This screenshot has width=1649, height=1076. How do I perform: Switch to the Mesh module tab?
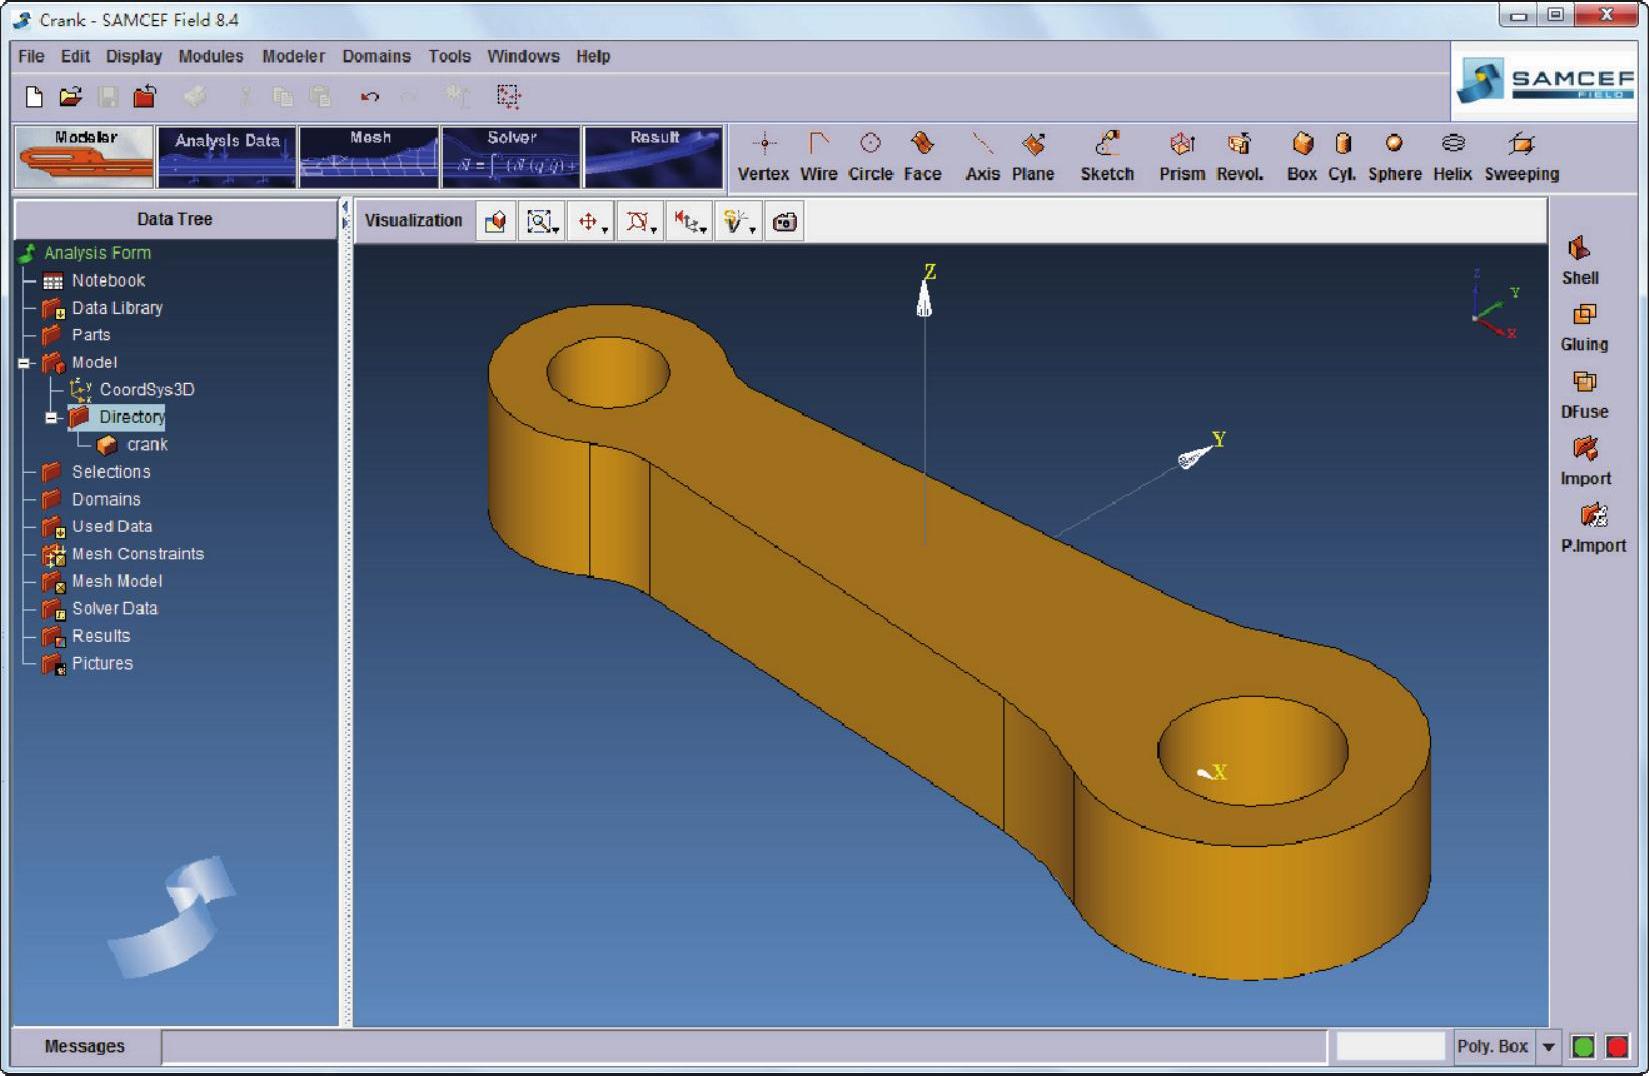(369, 157)
